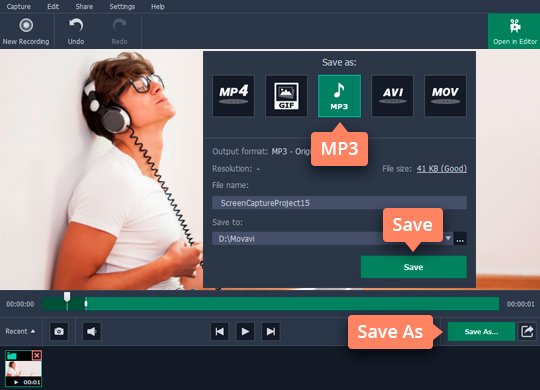This screenshot has width=540, height=390.
Task: Open the Settings menu
Action: (x=122, y=7)
